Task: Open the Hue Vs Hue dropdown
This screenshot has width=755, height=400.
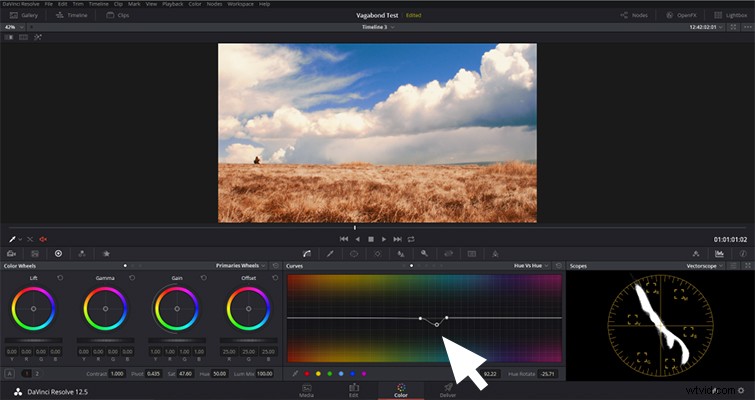Action: [x=532, y=266]
